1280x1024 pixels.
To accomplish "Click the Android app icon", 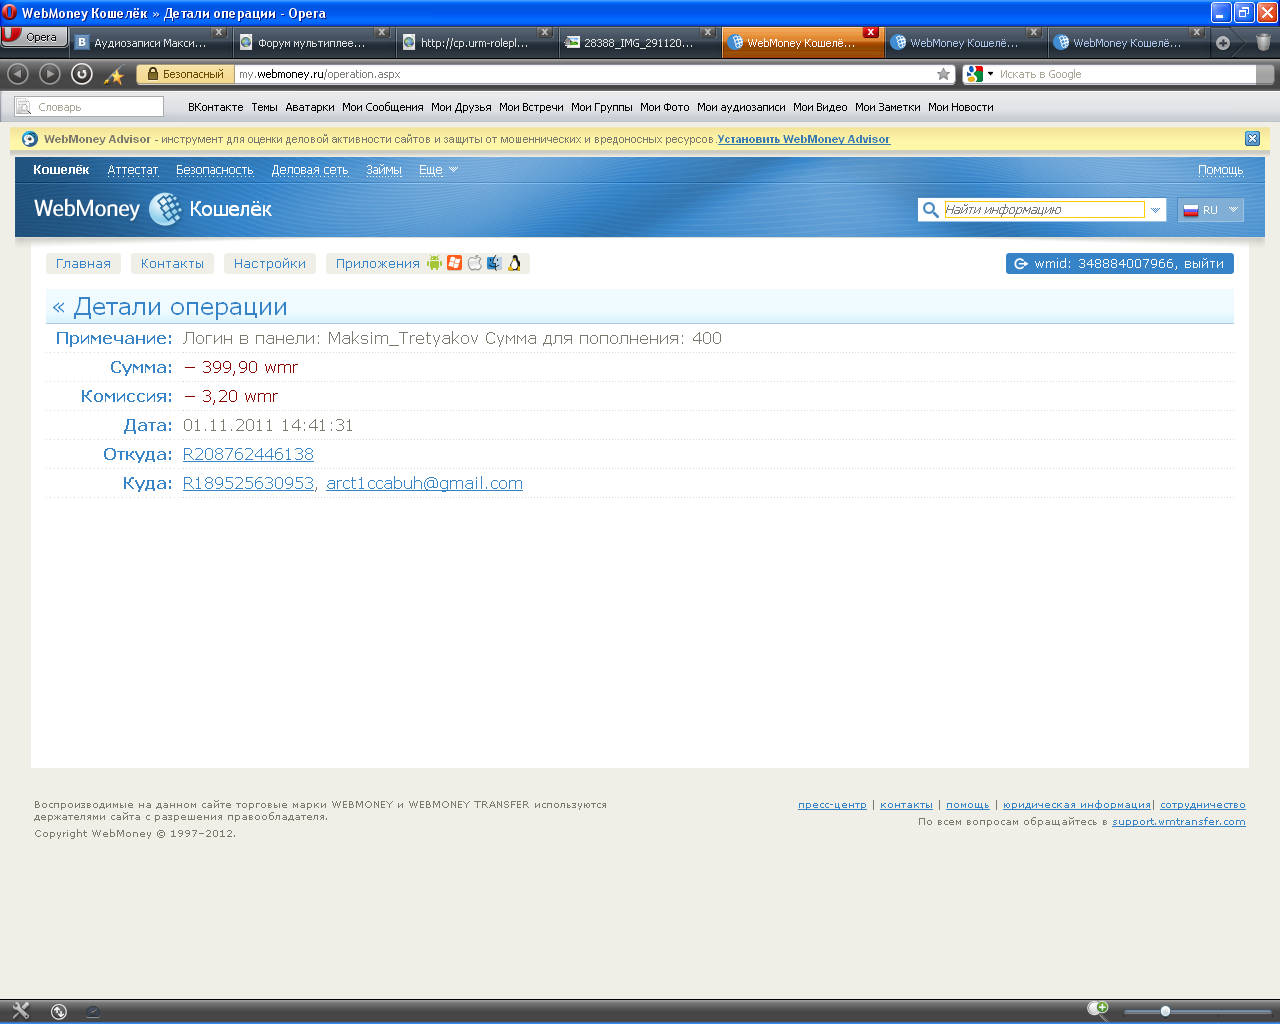I will pos(434,263).
